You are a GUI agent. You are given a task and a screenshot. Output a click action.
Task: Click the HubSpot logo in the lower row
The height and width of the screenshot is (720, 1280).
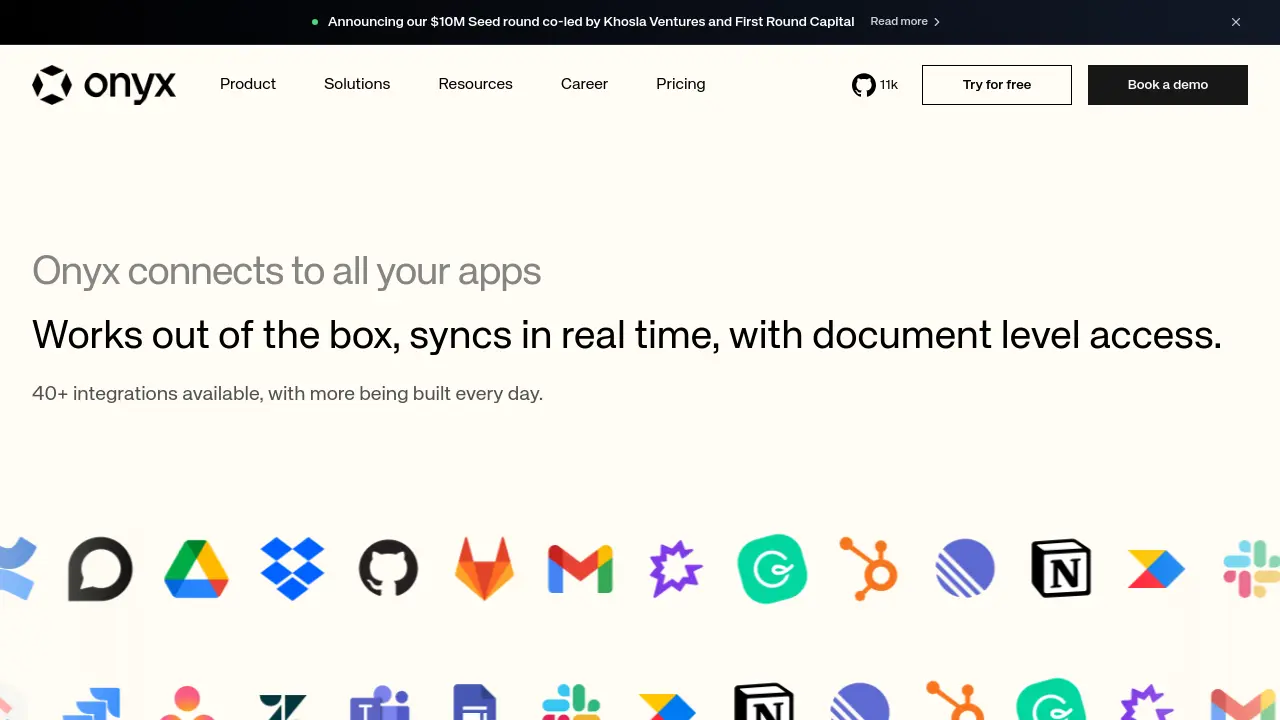click(954, 701)
